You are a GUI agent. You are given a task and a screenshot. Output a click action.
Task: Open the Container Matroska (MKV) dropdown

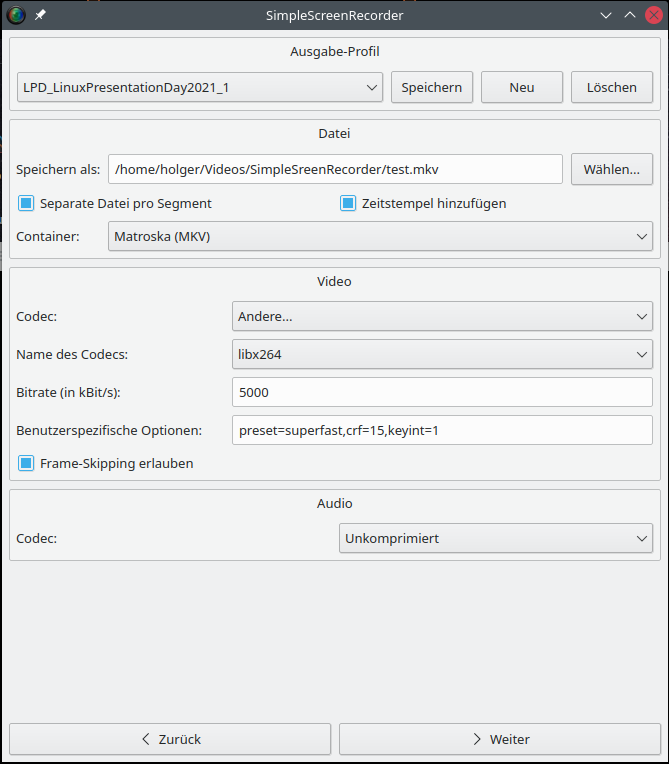coord(379,237)
